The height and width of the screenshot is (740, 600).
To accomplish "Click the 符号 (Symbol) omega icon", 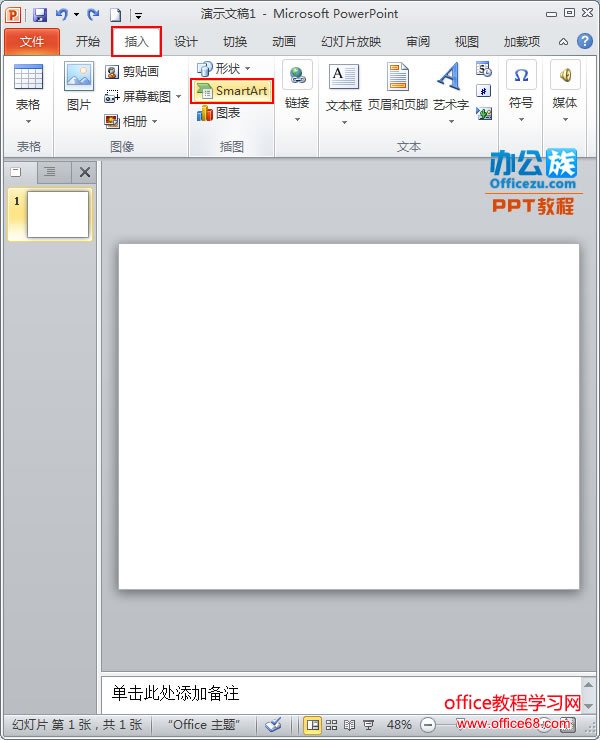I will point(521,75).
